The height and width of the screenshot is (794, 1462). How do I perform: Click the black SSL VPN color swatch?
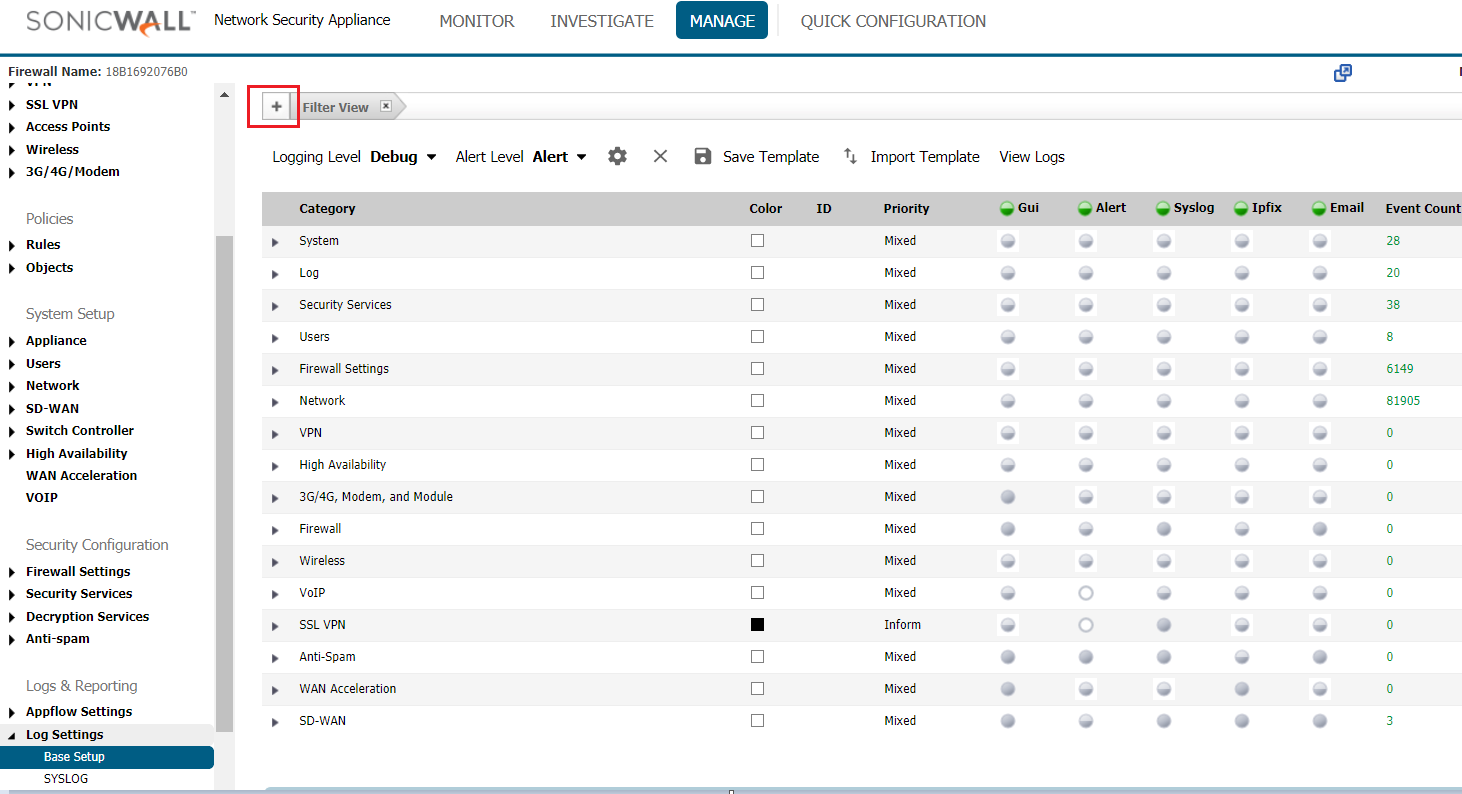click(757, 625)
